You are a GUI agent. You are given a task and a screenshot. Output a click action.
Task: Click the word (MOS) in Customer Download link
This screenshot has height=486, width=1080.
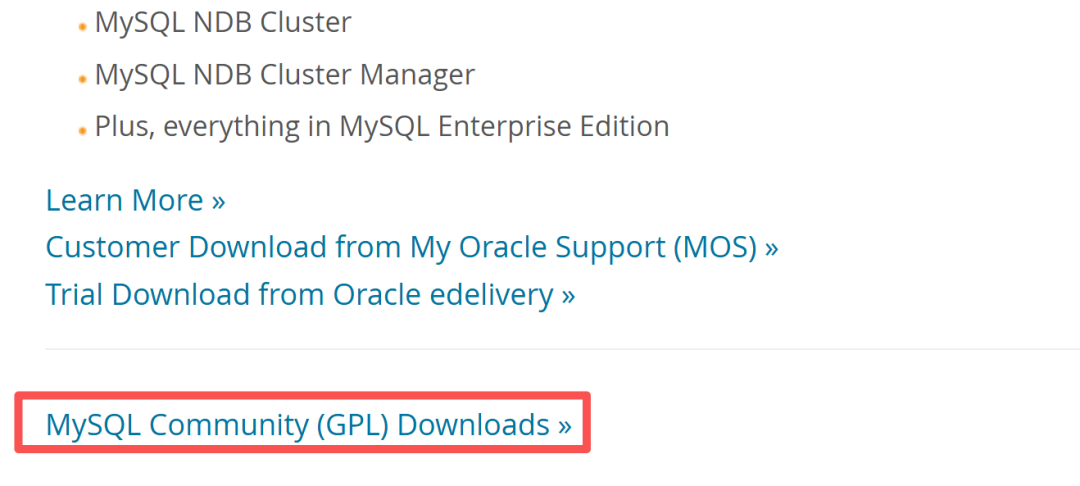point(709,247)
